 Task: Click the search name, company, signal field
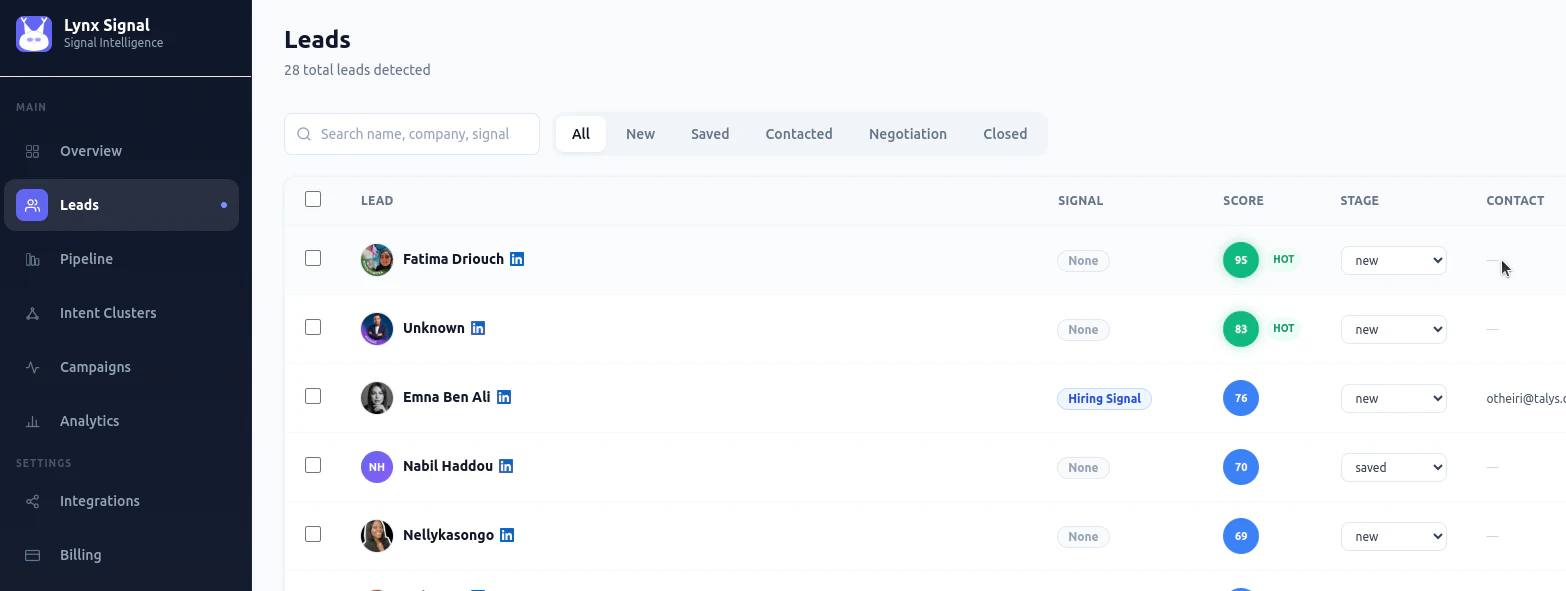[x=412, y=134]
